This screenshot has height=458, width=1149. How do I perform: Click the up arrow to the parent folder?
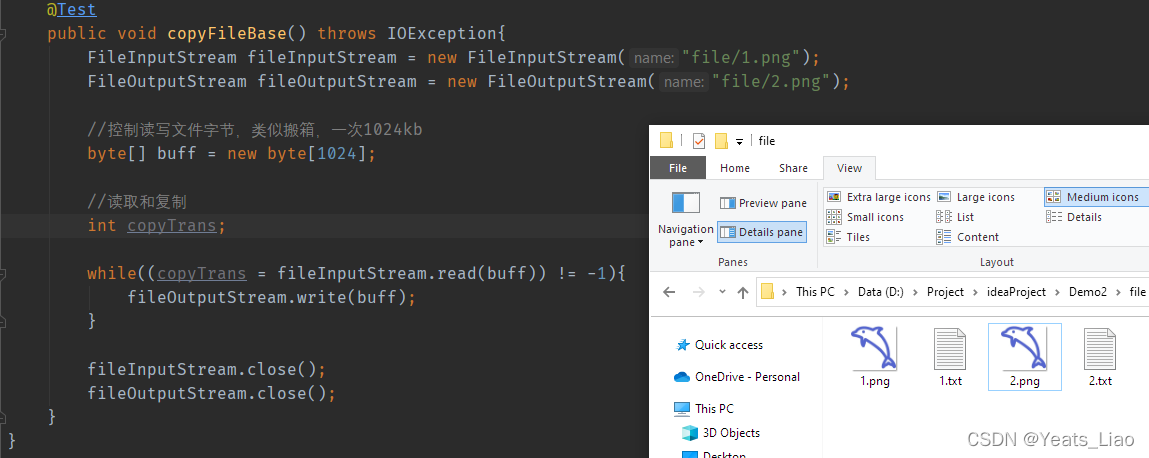(742, 292)
